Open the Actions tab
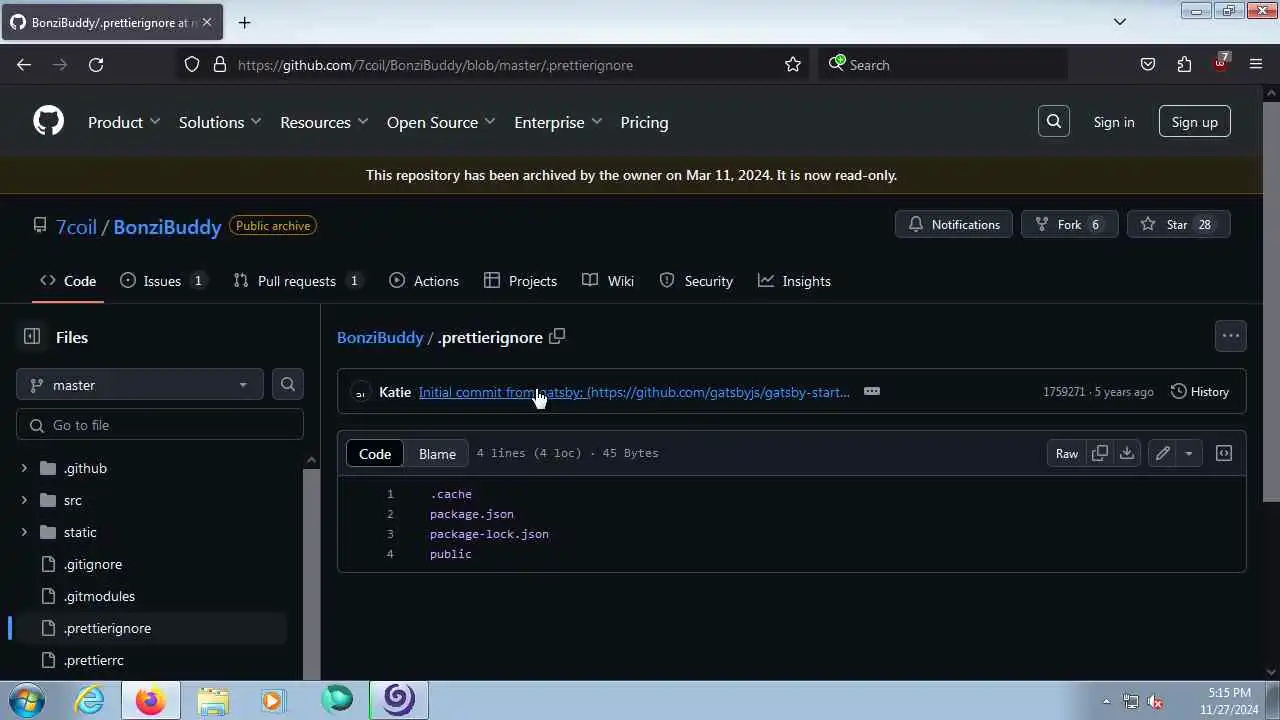Viewport: 1280px width, 720px height. tap(424, 281)
